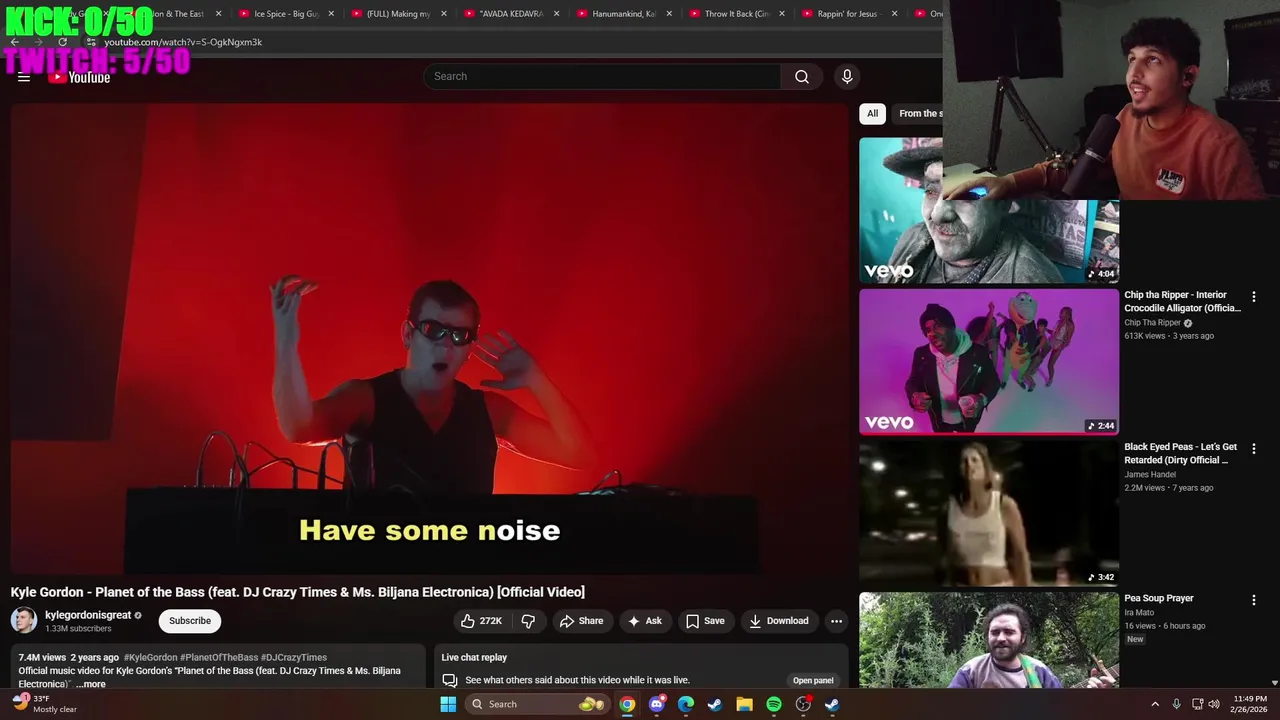
Task: Open the Windows Start menu
Action: point(448,704)
